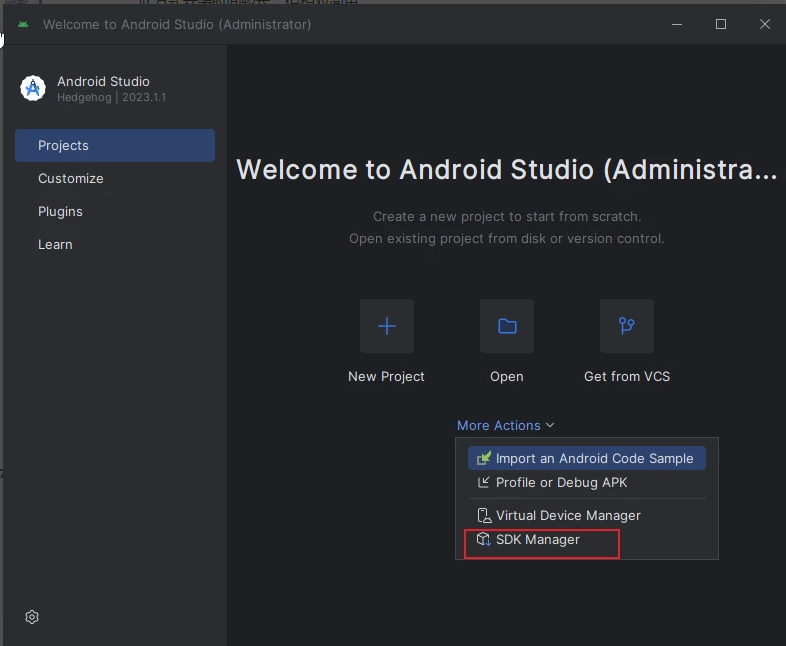Click the SDK Manager icon

pos(483,539)
